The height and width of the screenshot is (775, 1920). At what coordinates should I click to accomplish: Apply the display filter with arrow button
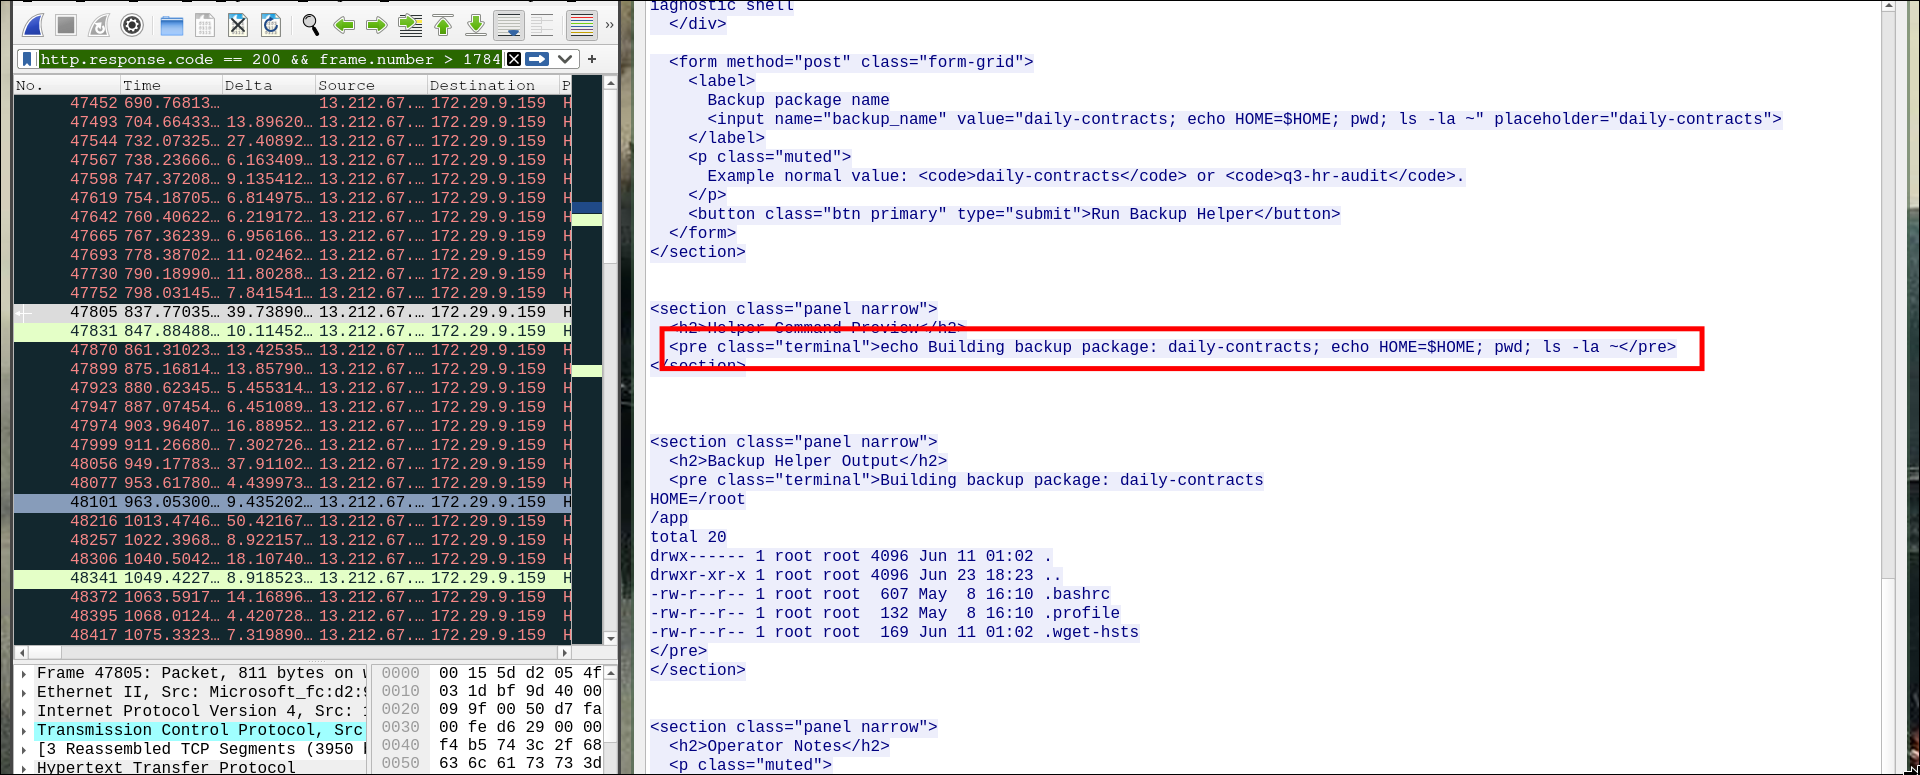(537, 59)
